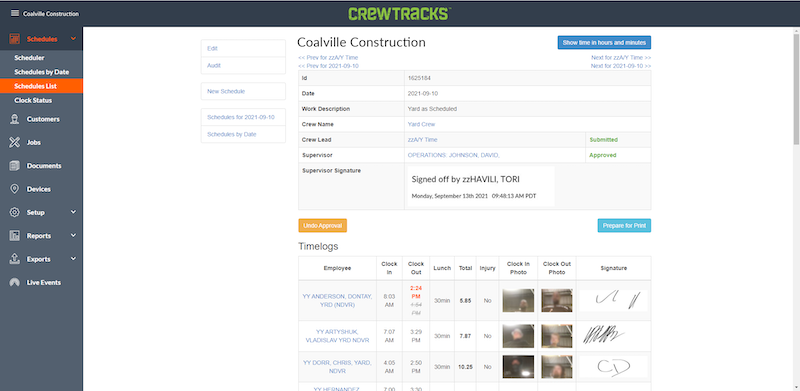Go to Prev for zzA/Y Time
Viewport: 800px width, 391px height.
pos(328,58)
